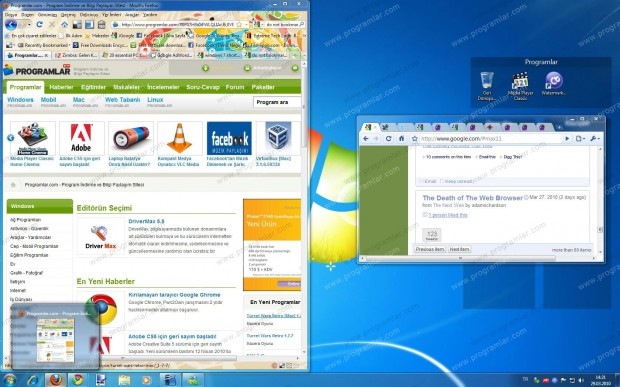Screen dimensions: 620x387
Task: Open the Facebook müzik thumbnail
Action: 229,138
